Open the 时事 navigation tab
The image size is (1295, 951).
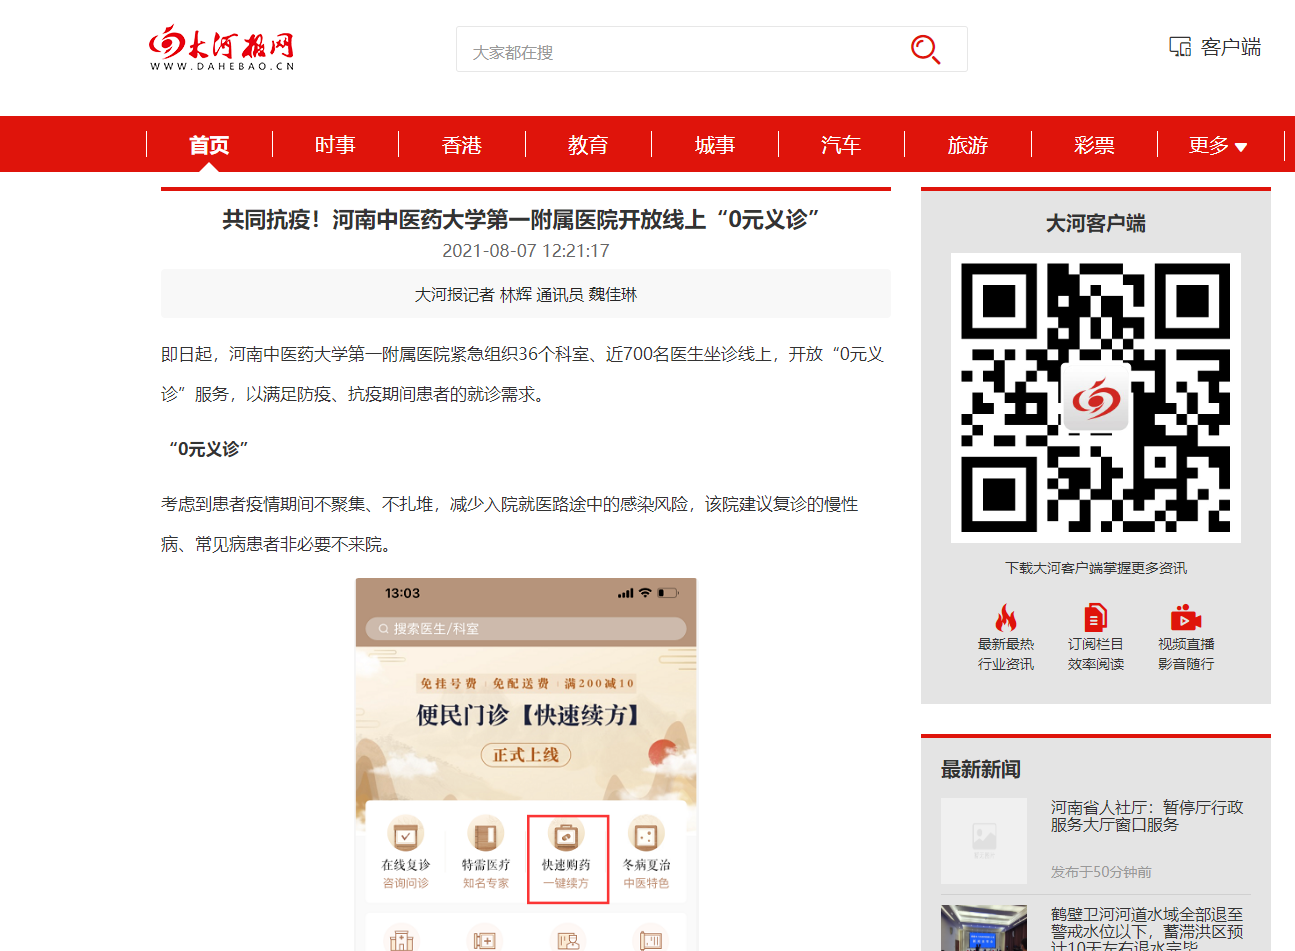pyautogui.click(x=335, y=145)
